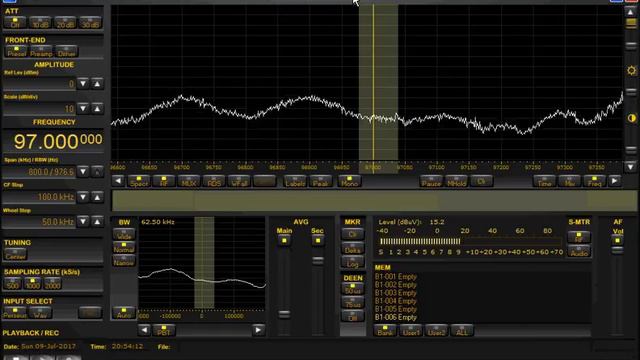The height and width of the screenshot is (360, 640).
Task: Select memory entry B1-003 Empty
Action: tap(396, 293)
